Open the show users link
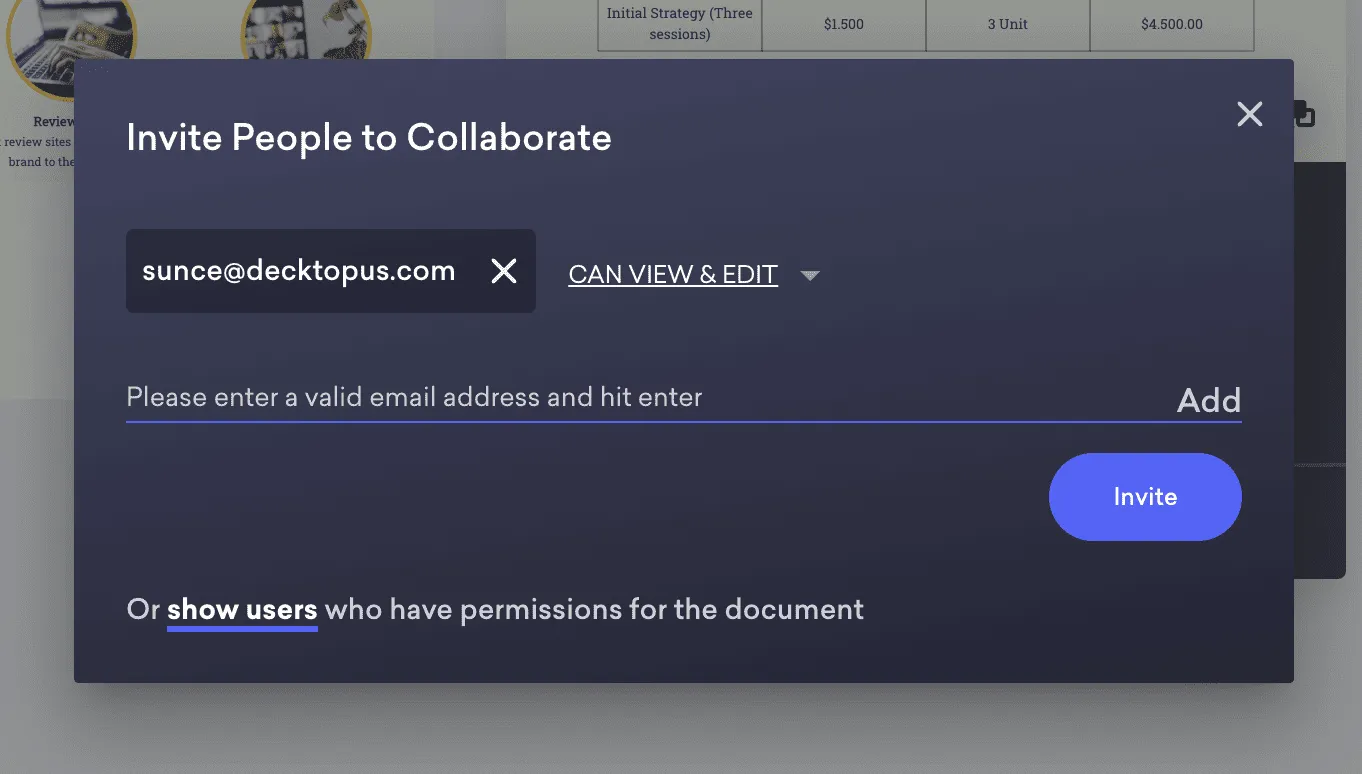1362x774 pixels. [242, 609]
